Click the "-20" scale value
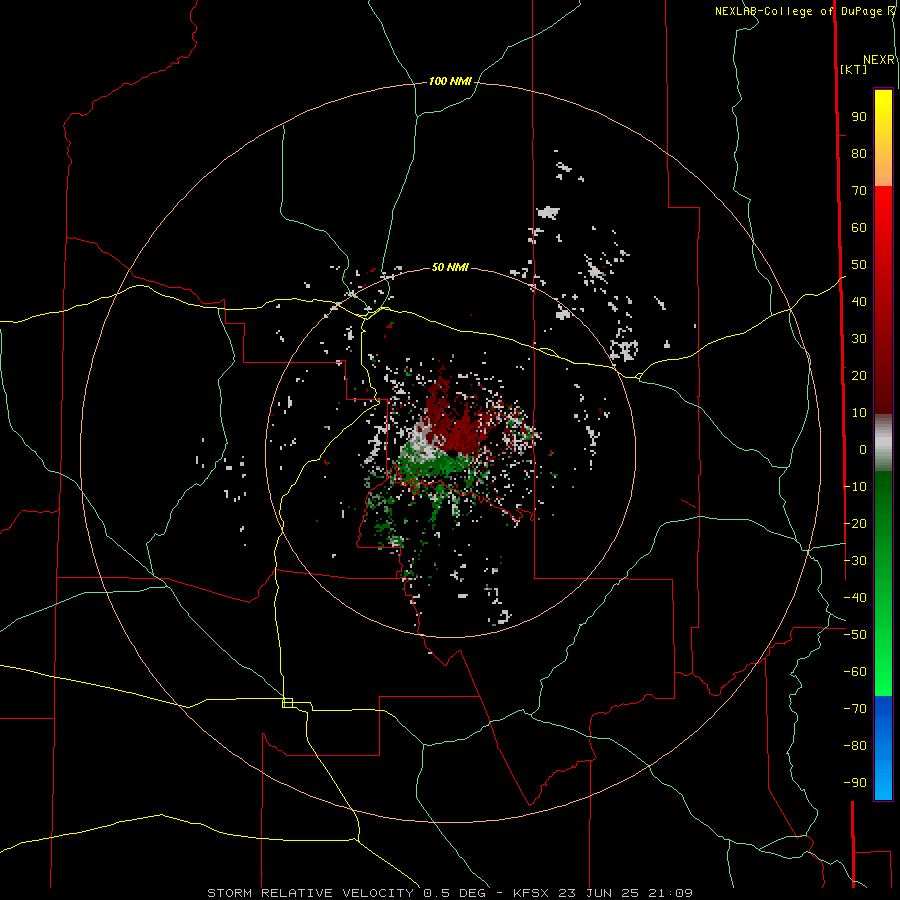The image size is (900, 900). pyautogui.click(x=855, y=524)
